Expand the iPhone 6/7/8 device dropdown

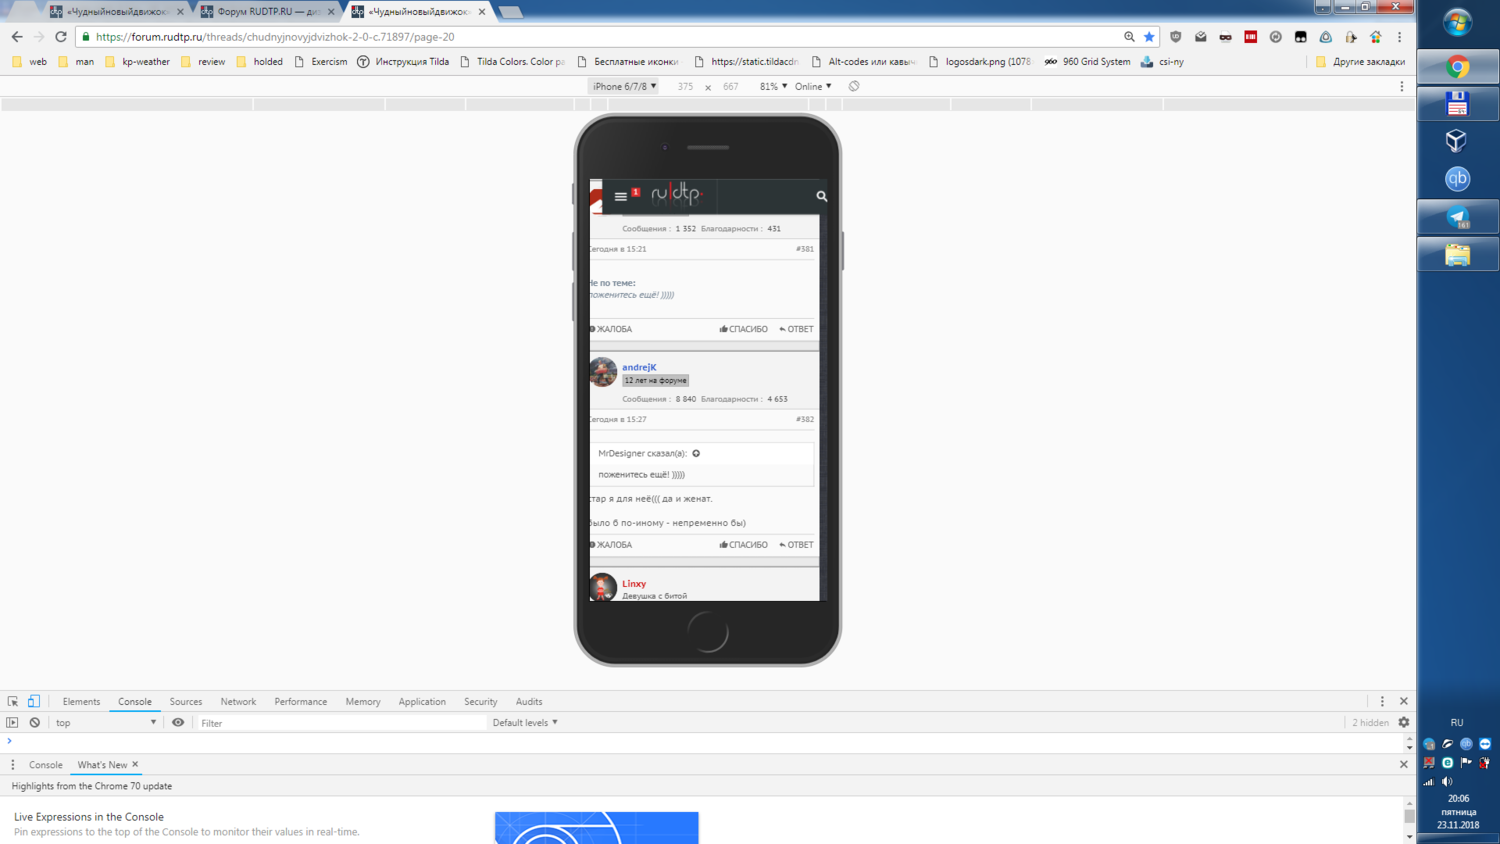(624, 87)
